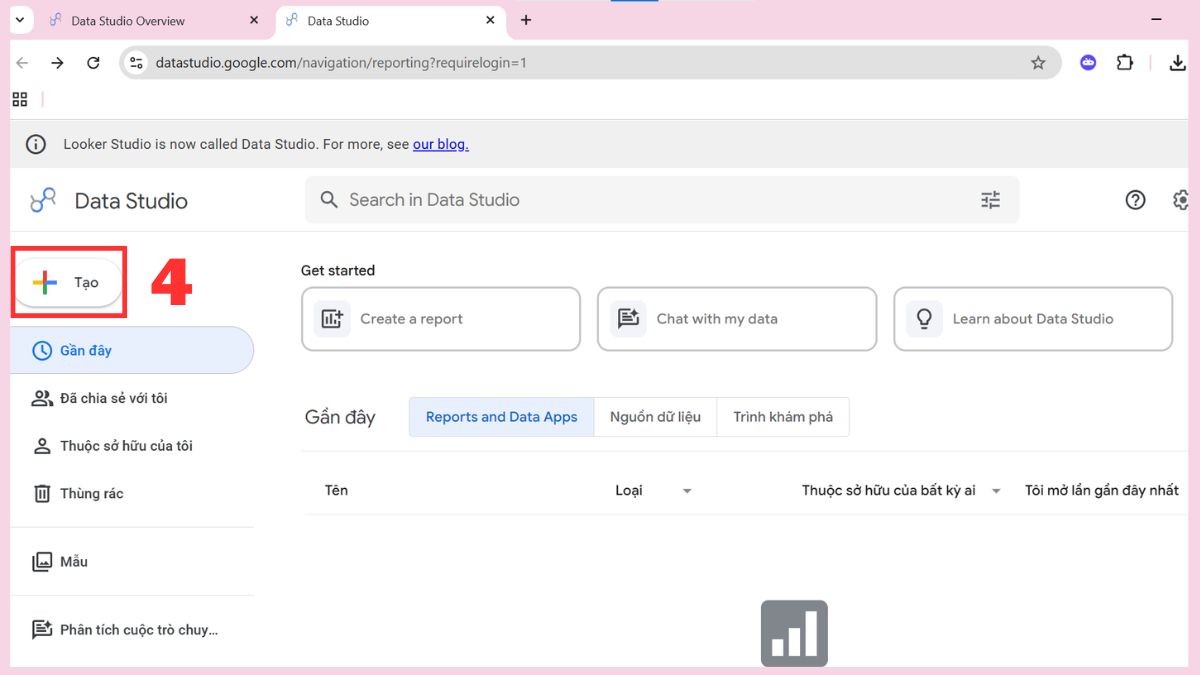The height and width of the screenshot is (675, 1200).
Task: Sort by Tôi mở lần gần đây nhất
Action: [x=1102, y=490]
